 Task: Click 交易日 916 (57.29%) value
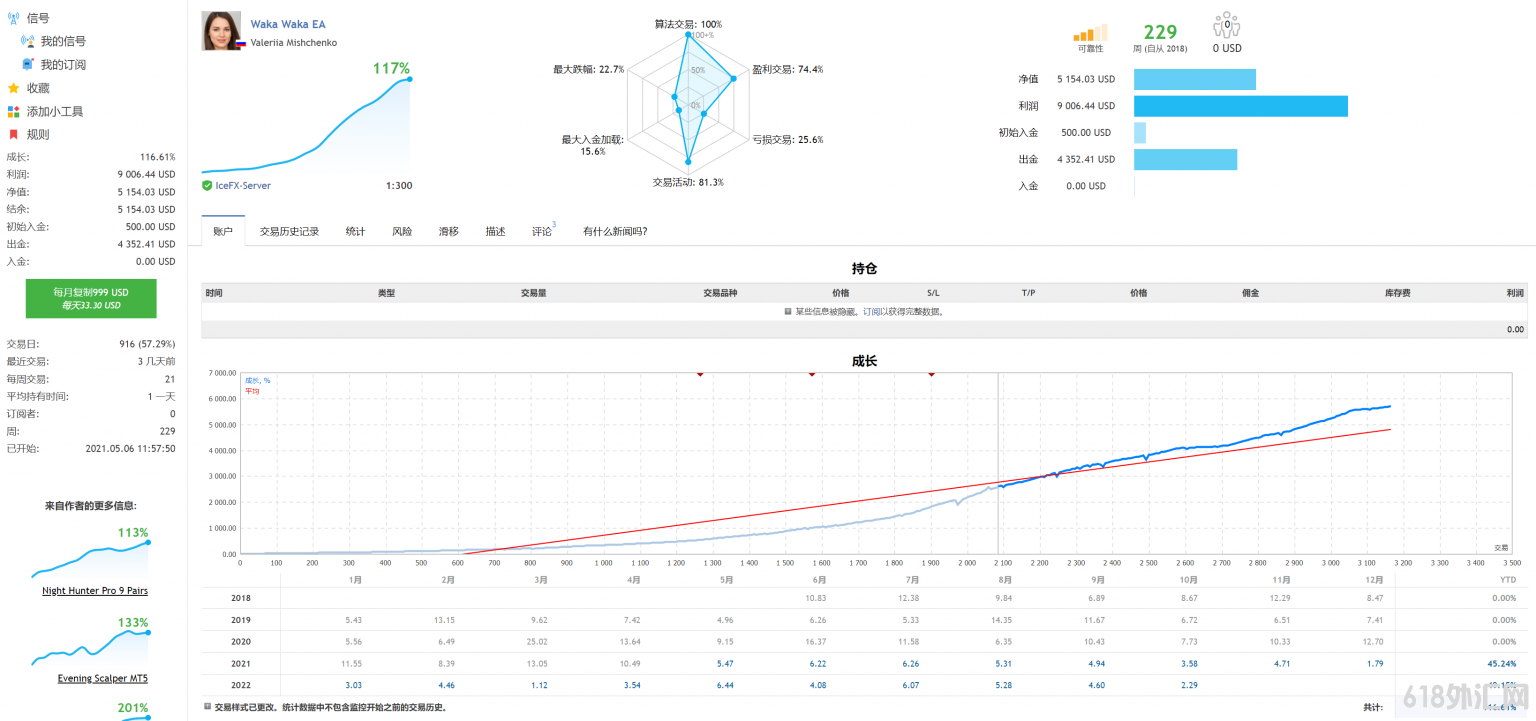[x=147, y=344]
